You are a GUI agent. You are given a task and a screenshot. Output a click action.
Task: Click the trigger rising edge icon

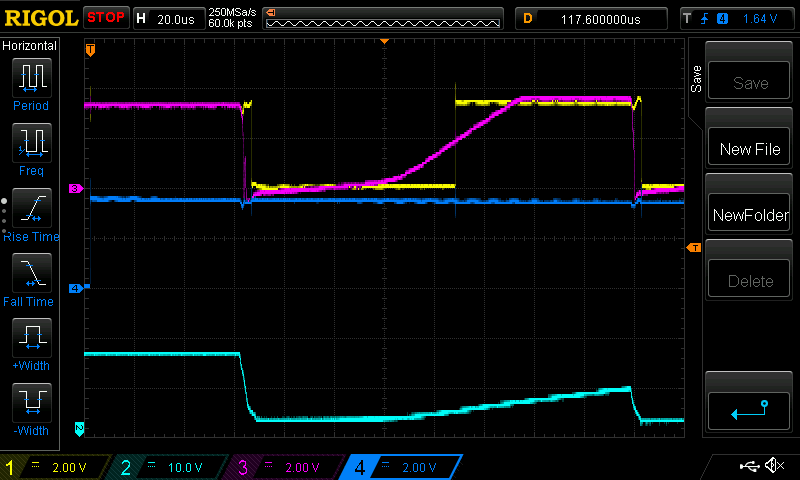coord(705,19)
